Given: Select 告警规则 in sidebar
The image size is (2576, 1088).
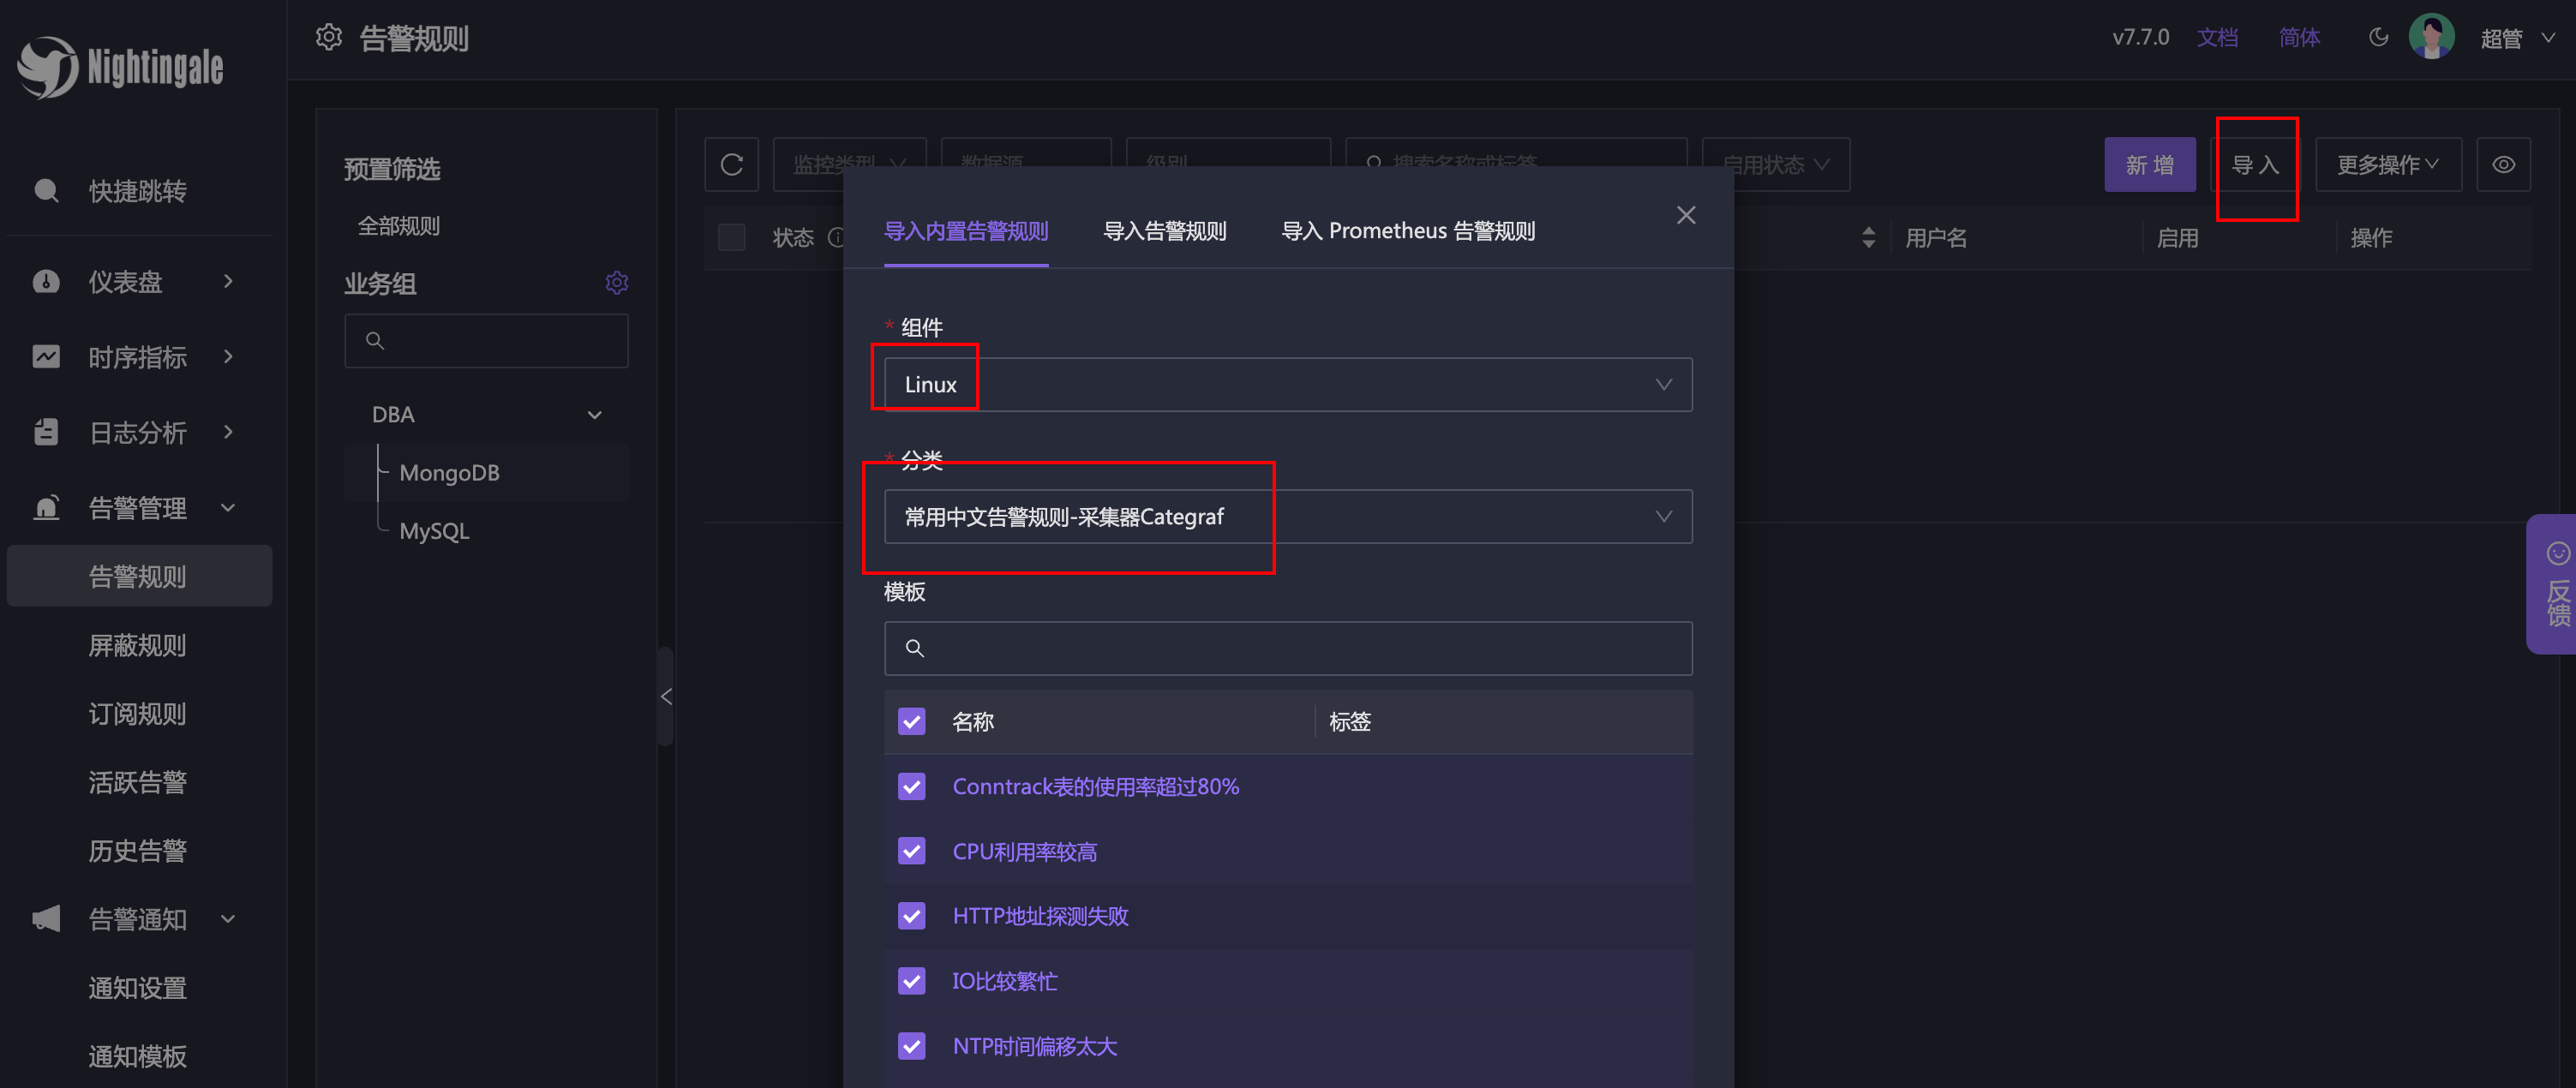Looking at the screenshot, I should pyautogui.click(x=139, y=576).
